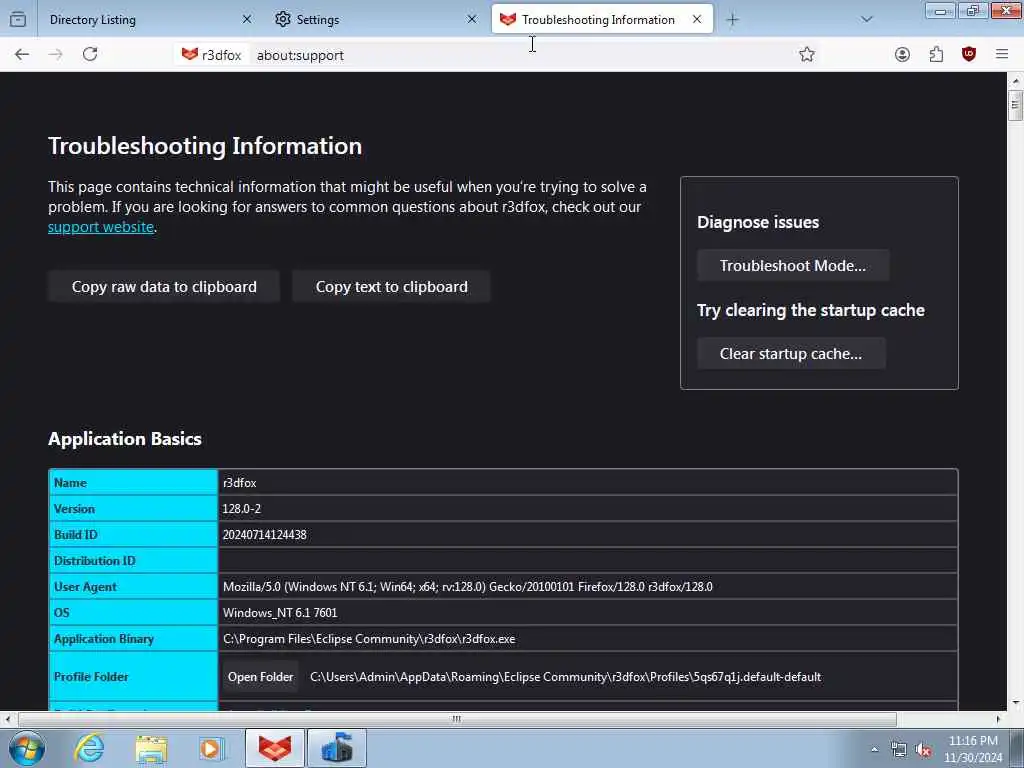The image size is (1024, 768).
Task: Click the network tray icon
Action: coord(899,750)
